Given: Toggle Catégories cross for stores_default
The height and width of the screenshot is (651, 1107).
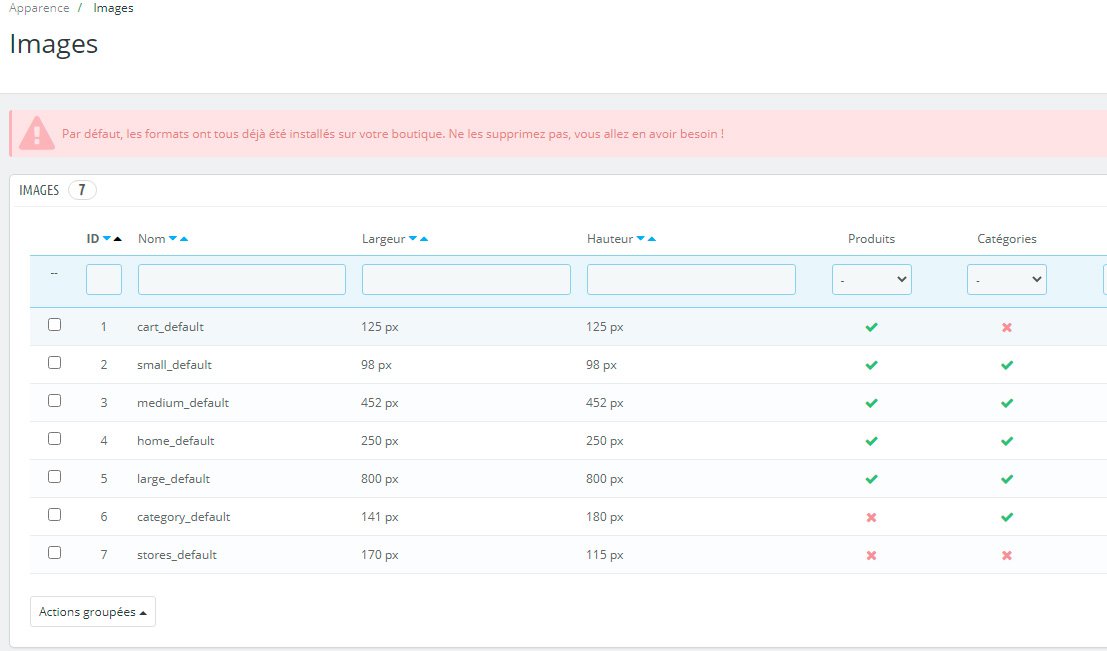Looking at the screenshot, I should coord(1007,556).
